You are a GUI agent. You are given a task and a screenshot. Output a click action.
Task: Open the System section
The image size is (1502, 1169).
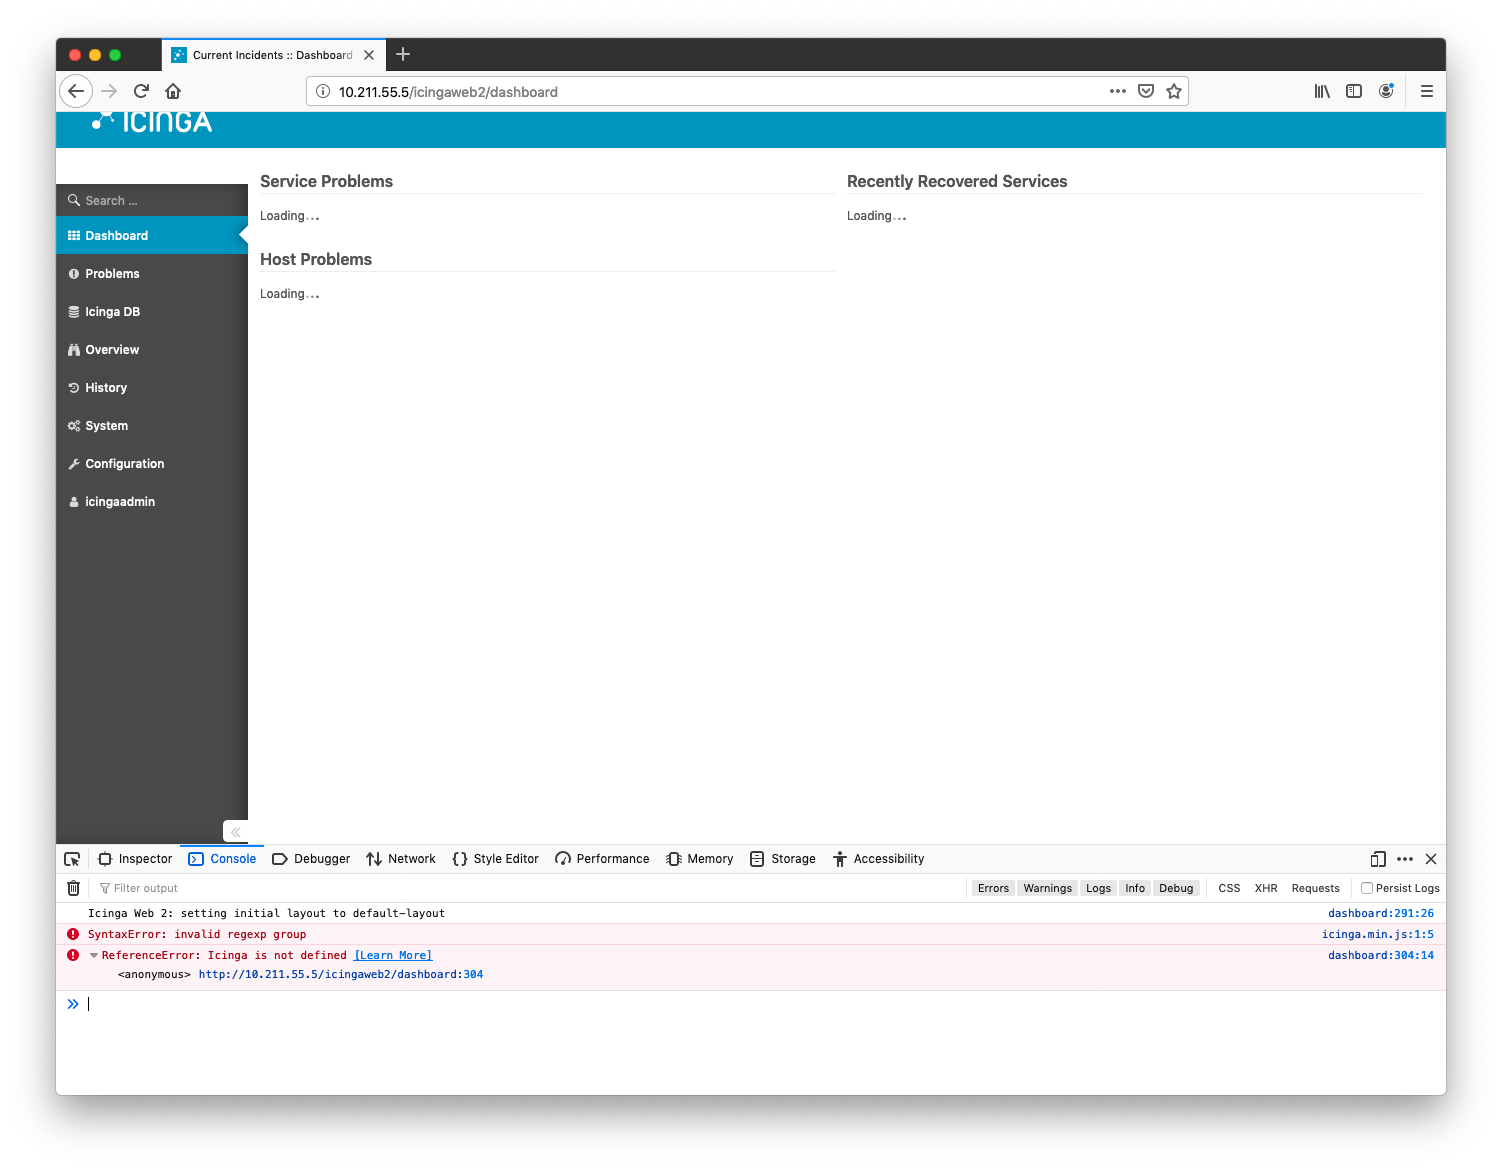pos(107,425)
